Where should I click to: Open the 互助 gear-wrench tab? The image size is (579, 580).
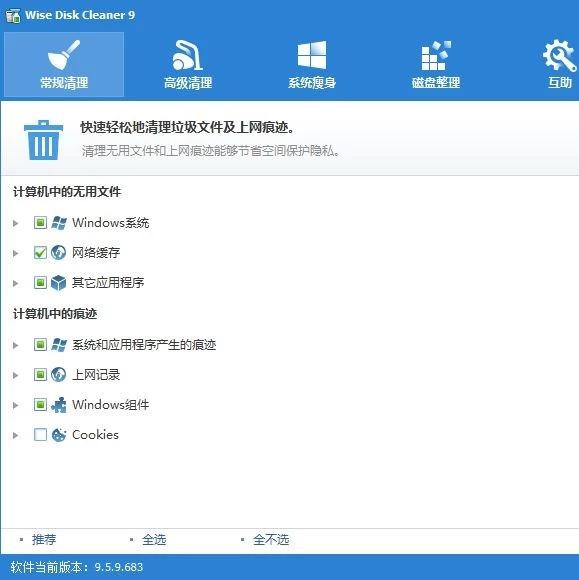tap(559, 64)
